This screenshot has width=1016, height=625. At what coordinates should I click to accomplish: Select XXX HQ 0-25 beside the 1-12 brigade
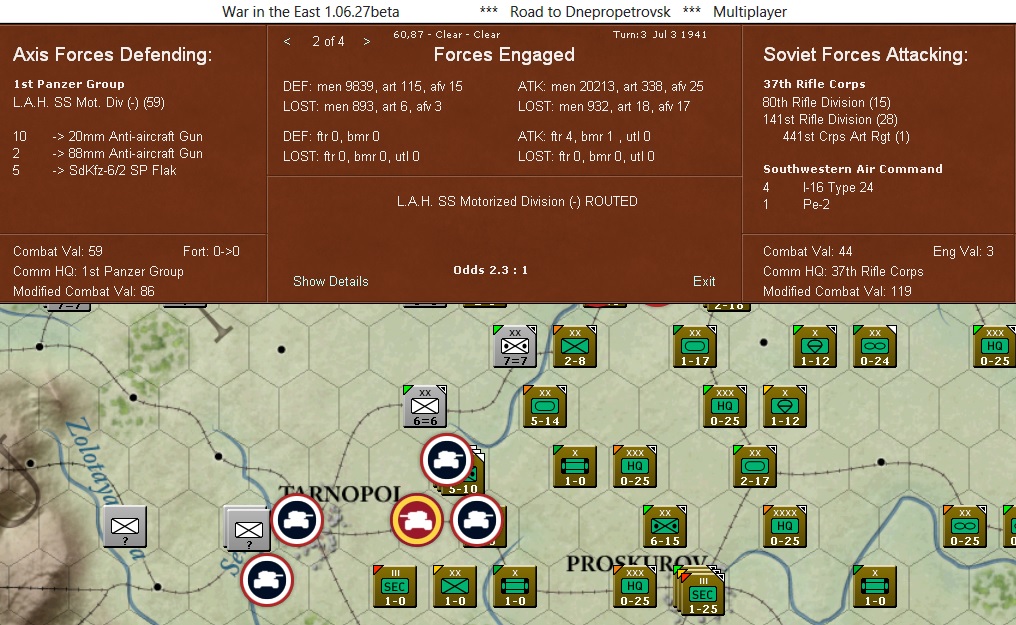724,406
